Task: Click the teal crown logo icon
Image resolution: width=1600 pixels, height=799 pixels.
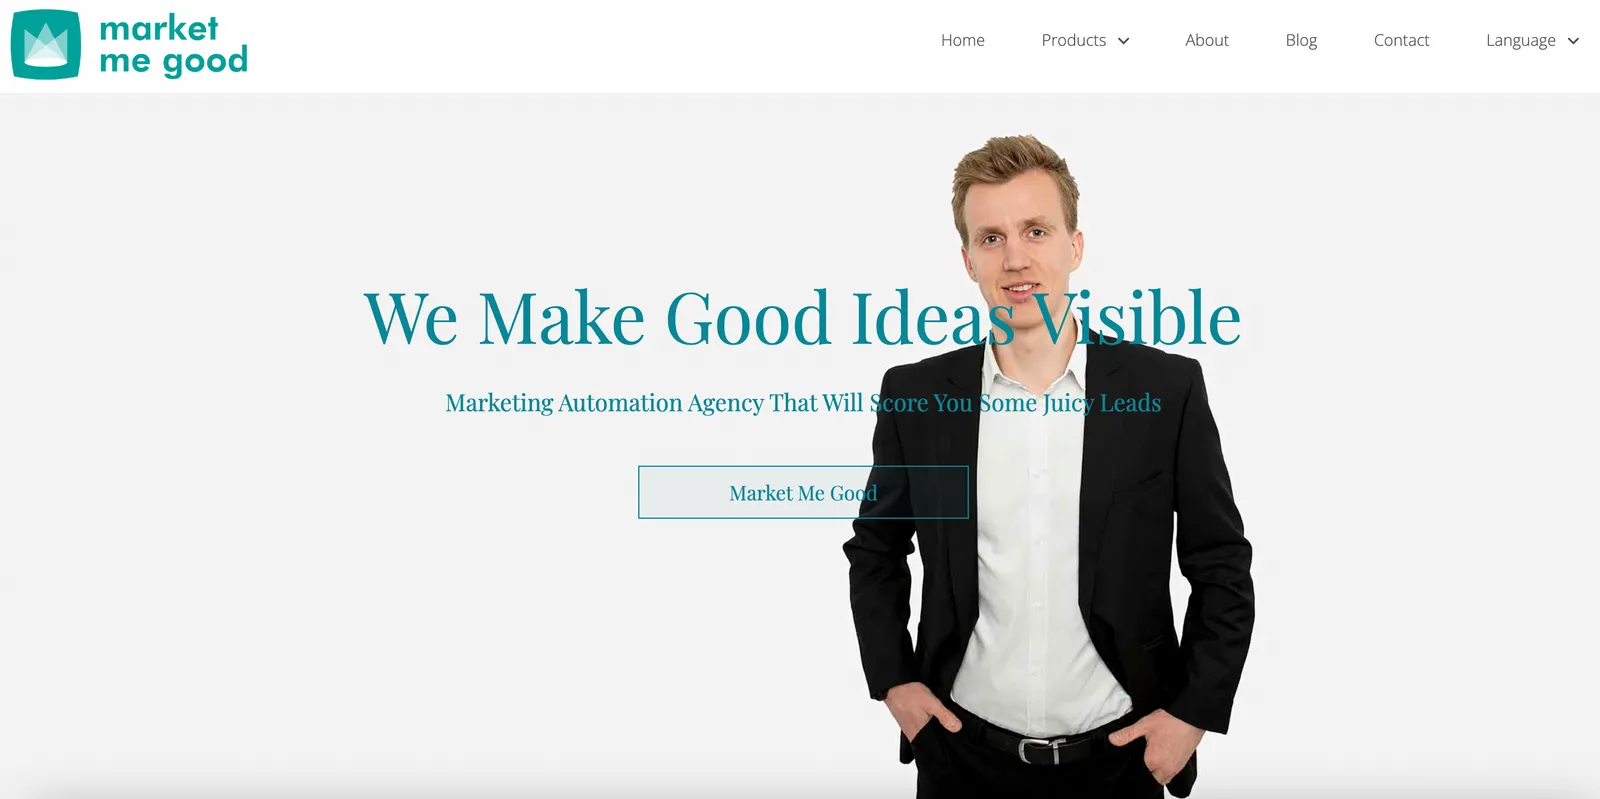Action: click(46, 44)
